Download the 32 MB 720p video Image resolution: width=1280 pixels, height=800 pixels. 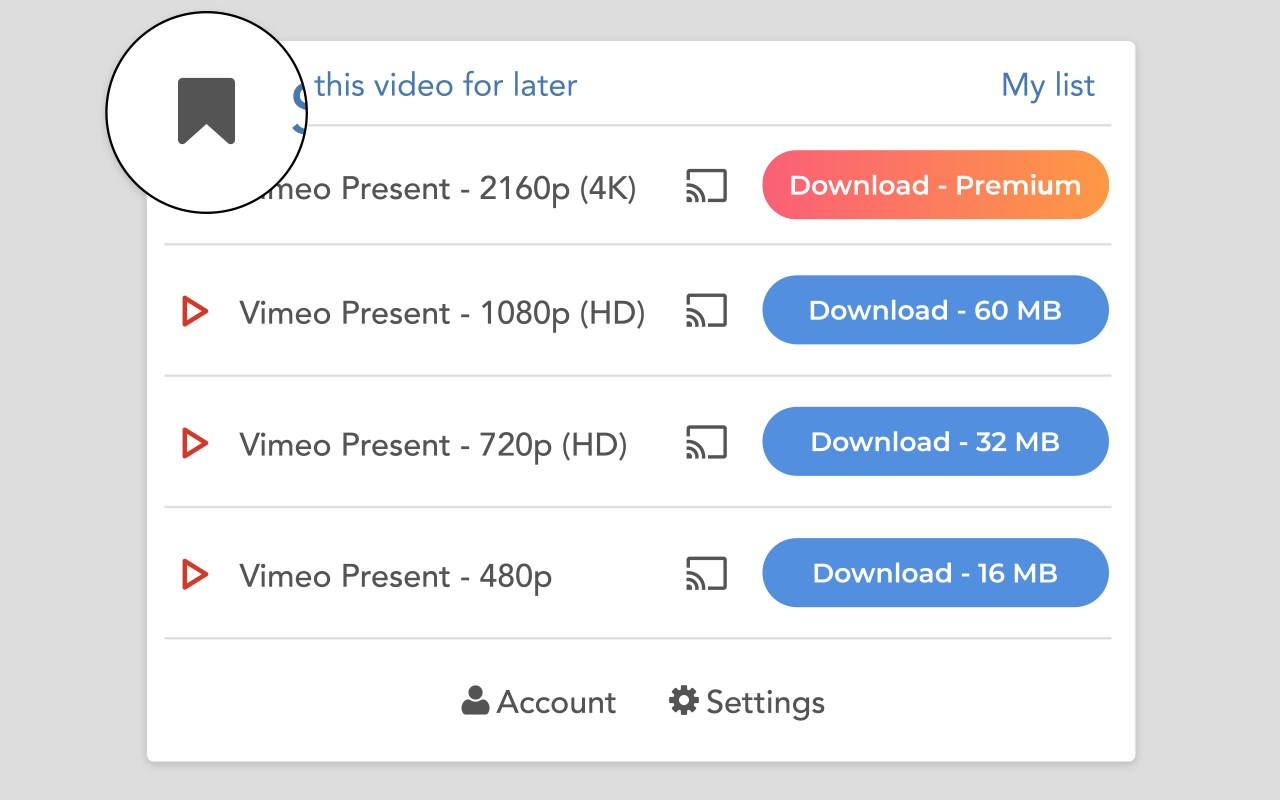(935, 442)
